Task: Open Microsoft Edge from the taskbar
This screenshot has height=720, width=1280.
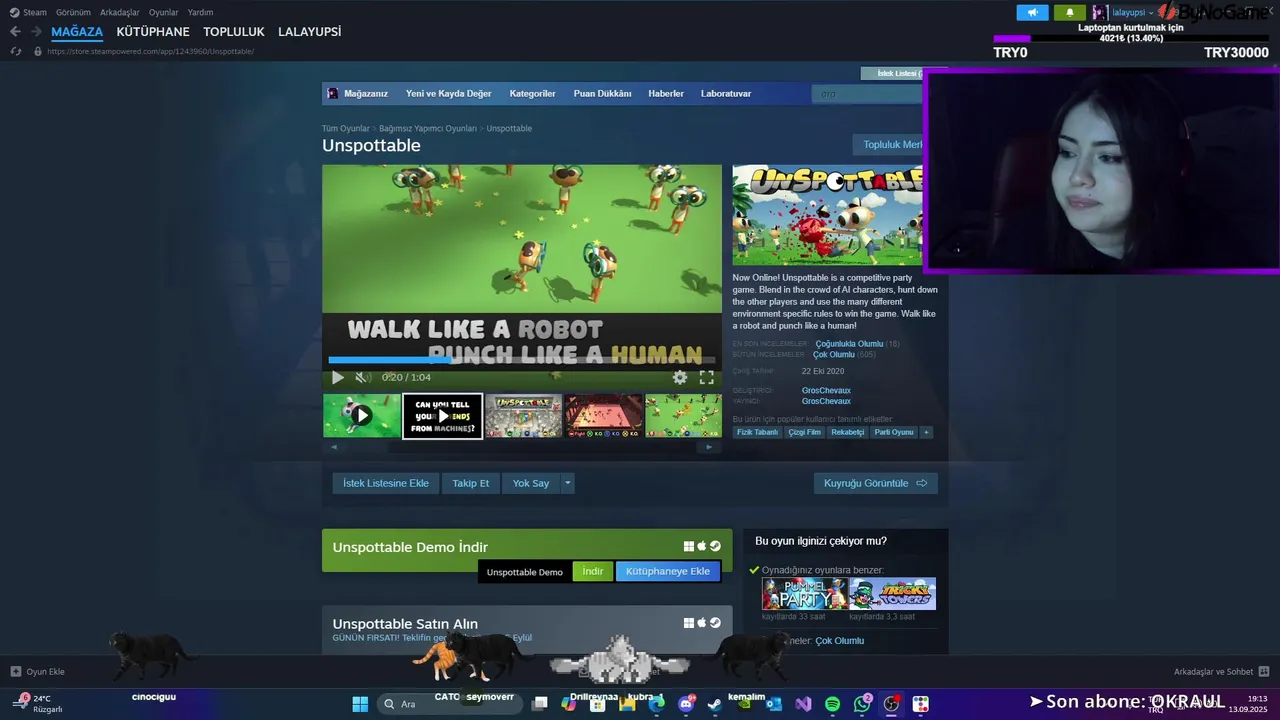Action: point(656,704)
